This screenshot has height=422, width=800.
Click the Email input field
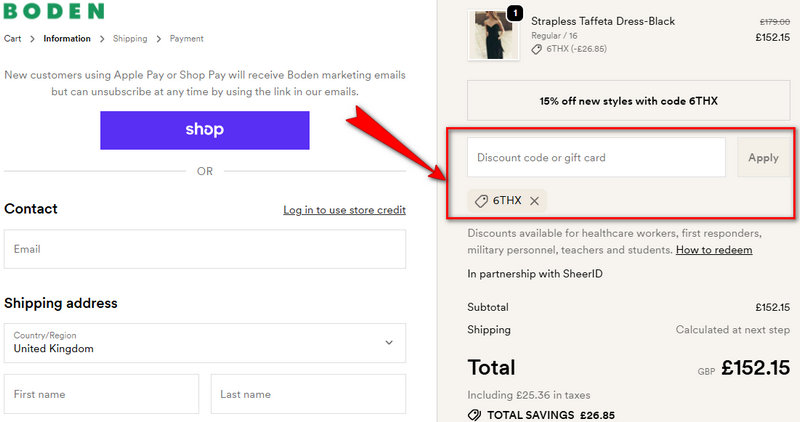[x=204, y=249]
